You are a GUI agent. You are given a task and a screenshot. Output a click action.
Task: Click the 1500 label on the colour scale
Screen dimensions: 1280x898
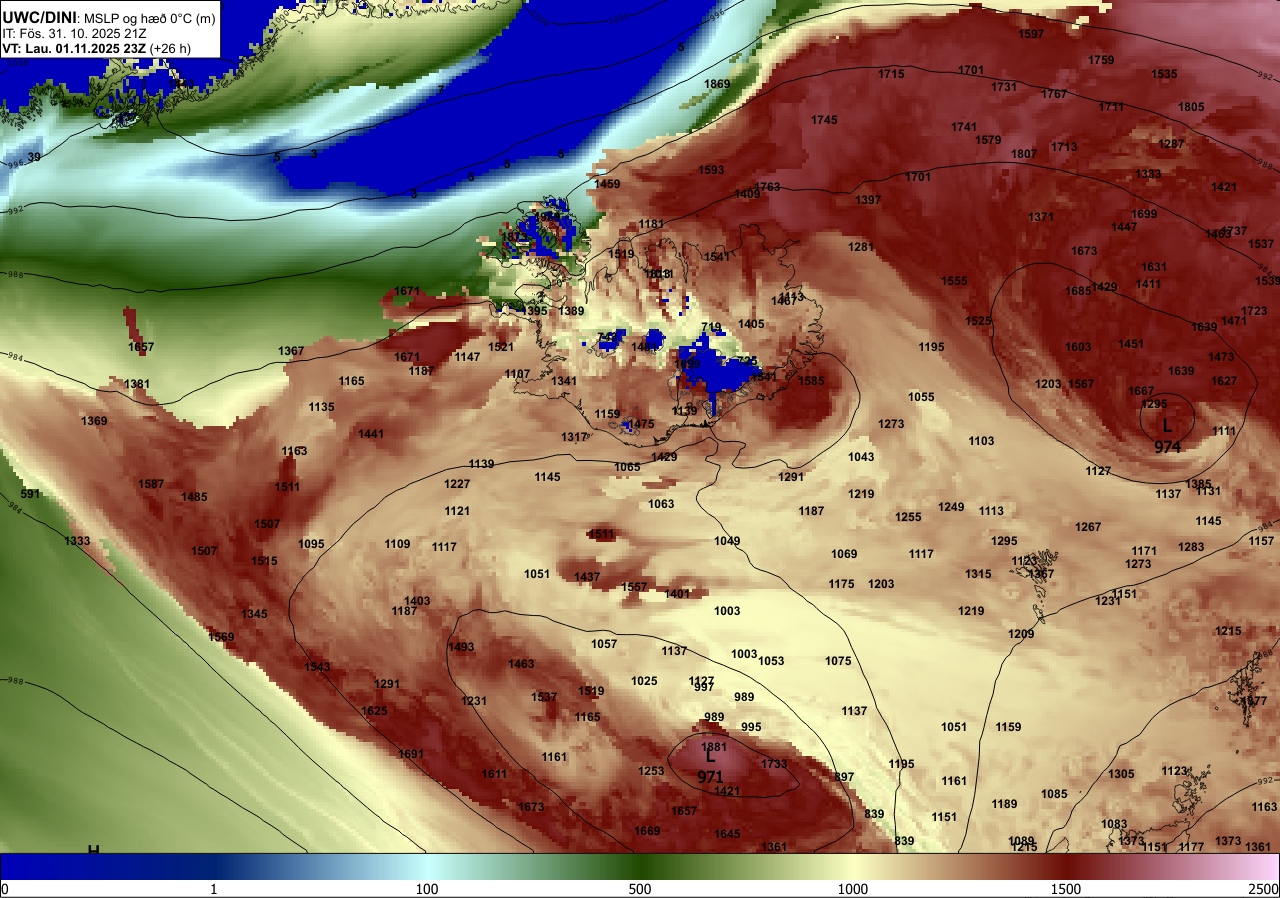1066,889
